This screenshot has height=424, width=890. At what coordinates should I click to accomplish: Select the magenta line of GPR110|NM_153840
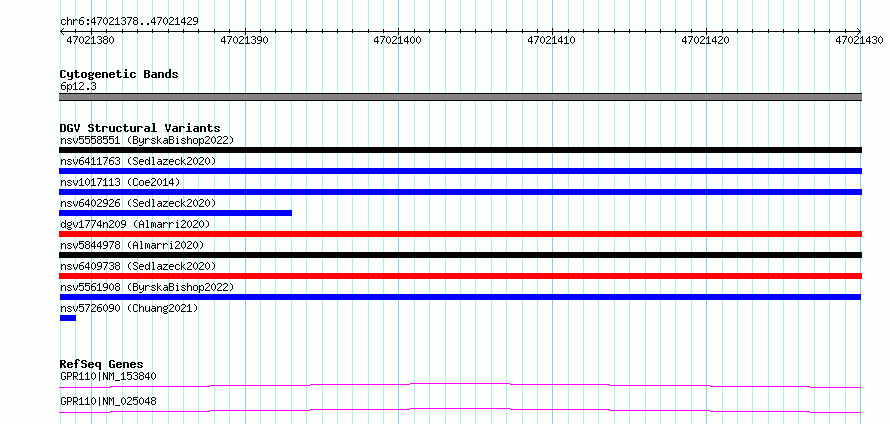pyautogui.click(x=460, y=385)
